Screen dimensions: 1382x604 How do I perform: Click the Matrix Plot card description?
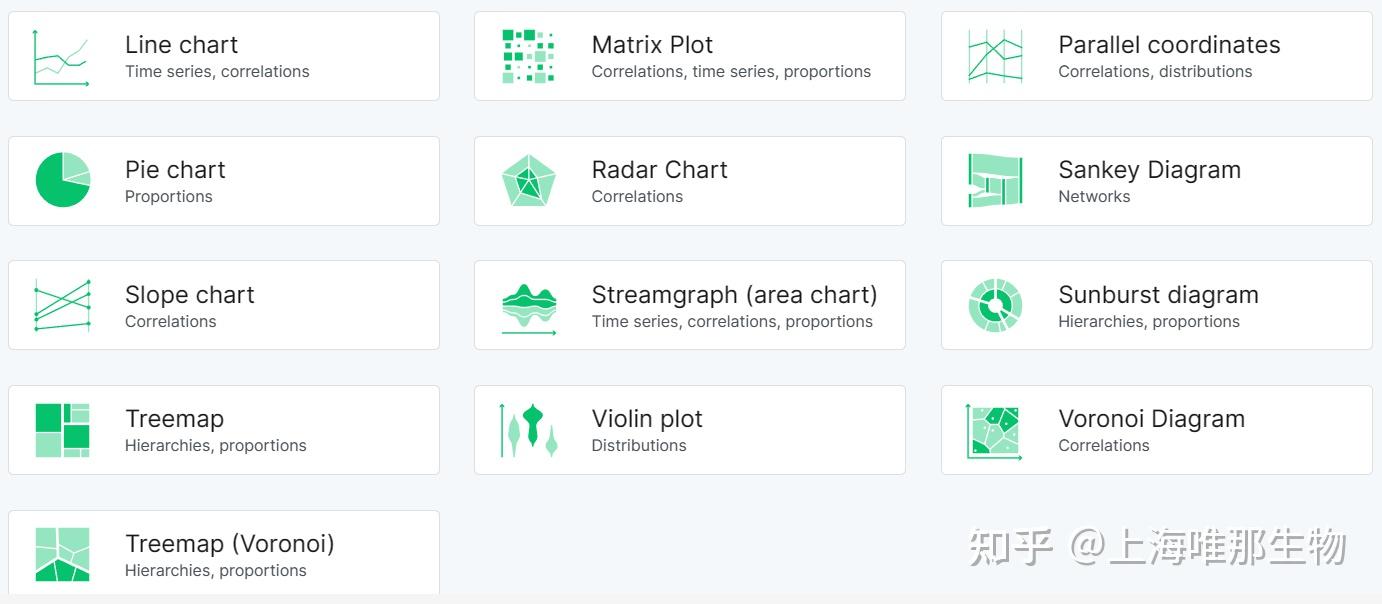click(730, 72)
